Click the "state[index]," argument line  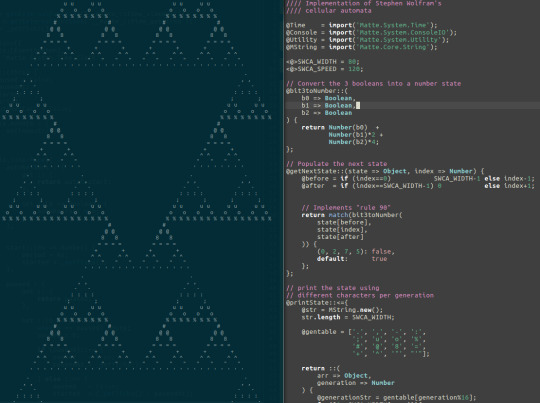point(342,229)
